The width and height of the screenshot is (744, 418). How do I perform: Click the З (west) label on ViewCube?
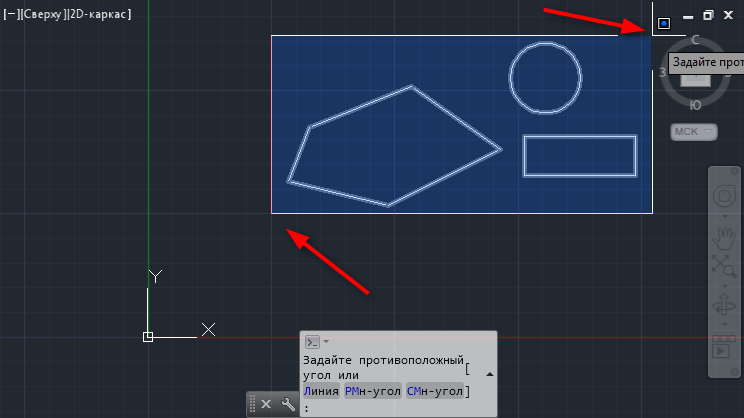pyautogui.click(x=662, y=73)
